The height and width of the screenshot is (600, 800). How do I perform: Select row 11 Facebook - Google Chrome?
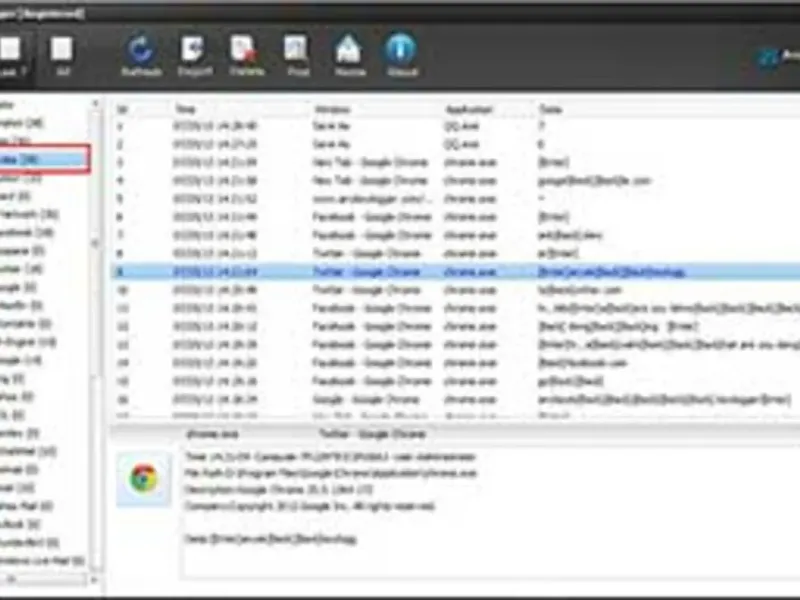point(456,308)
